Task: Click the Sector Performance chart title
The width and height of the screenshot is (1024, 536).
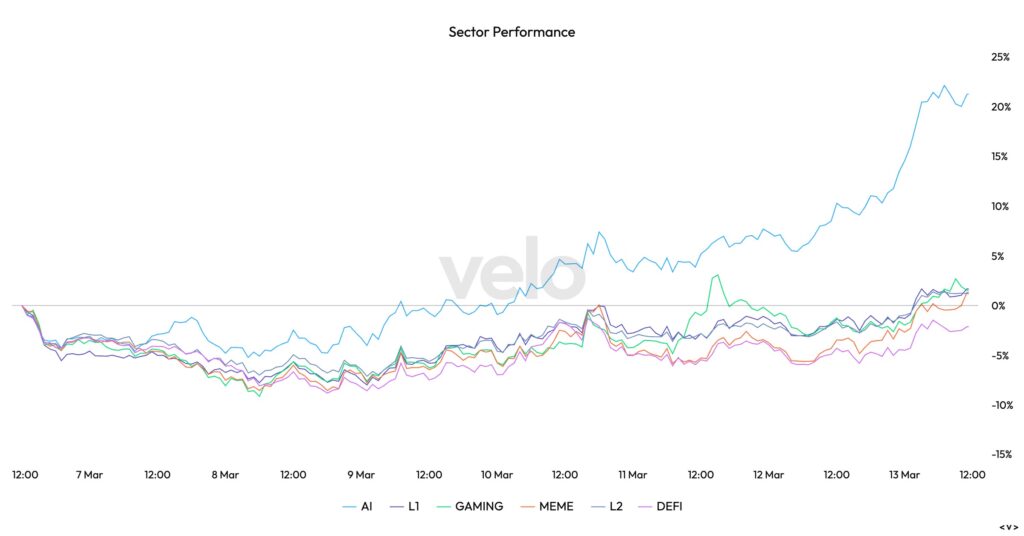Action: coord(511,32)
